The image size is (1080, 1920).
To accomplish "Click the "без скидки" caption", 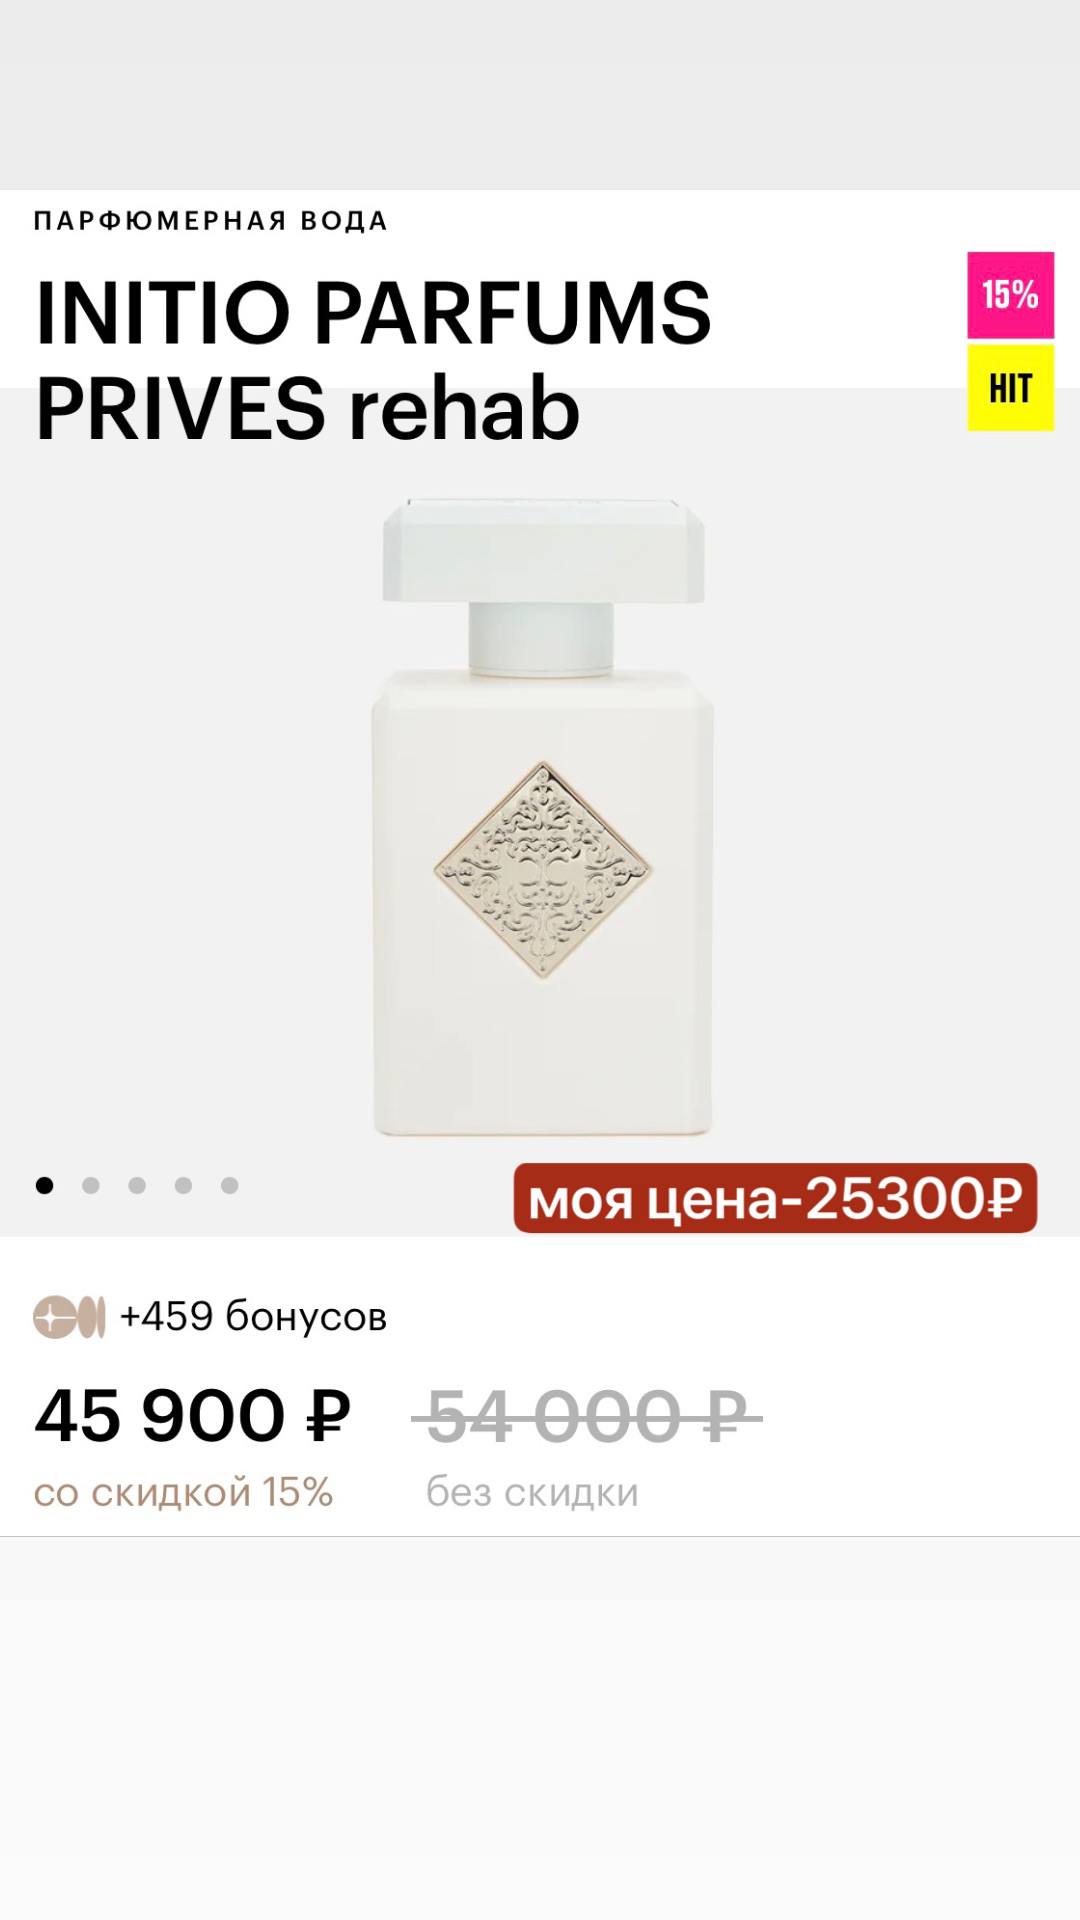I will (532, 1492).
